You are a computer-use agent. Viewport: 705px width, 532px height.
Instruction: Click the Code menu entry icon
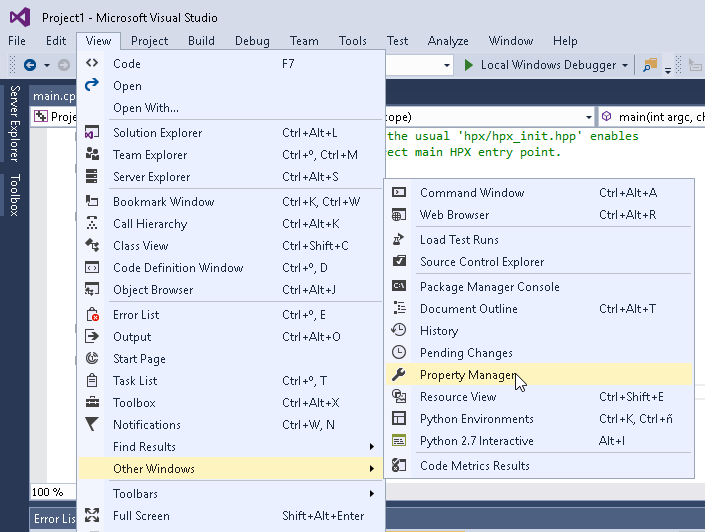[x=92, y=63]
